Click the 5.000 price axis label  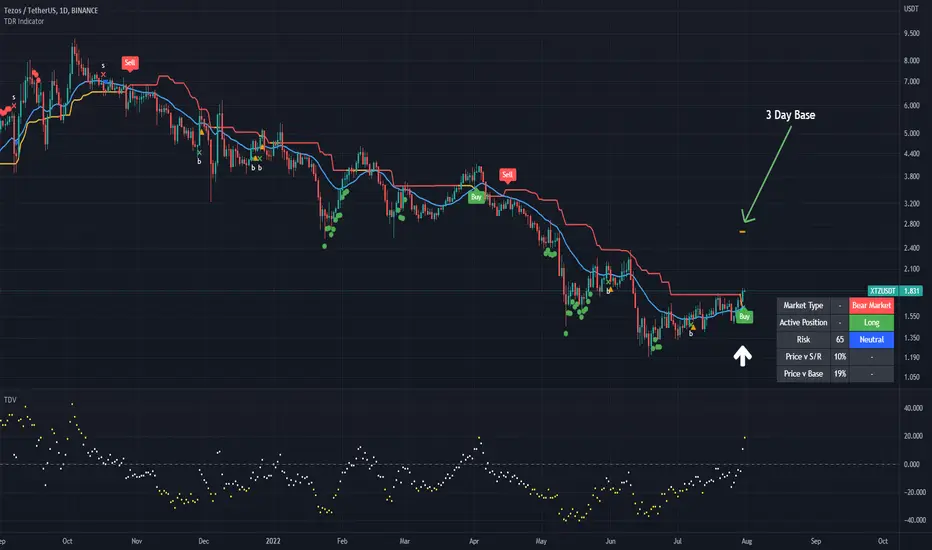click(911, 133)
